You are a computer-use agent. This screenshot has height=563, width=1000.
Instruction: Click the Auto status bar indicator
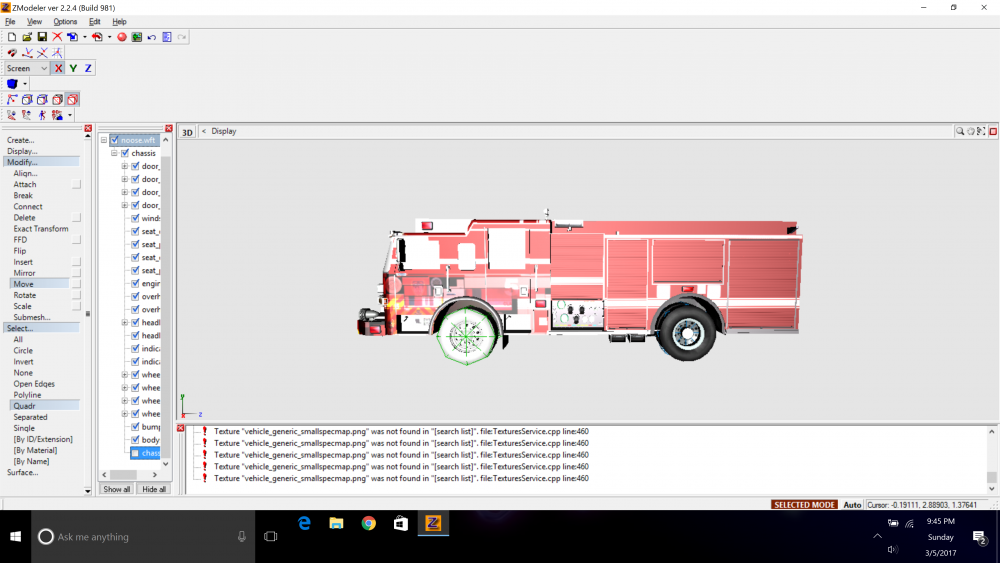tap(852, 505)
